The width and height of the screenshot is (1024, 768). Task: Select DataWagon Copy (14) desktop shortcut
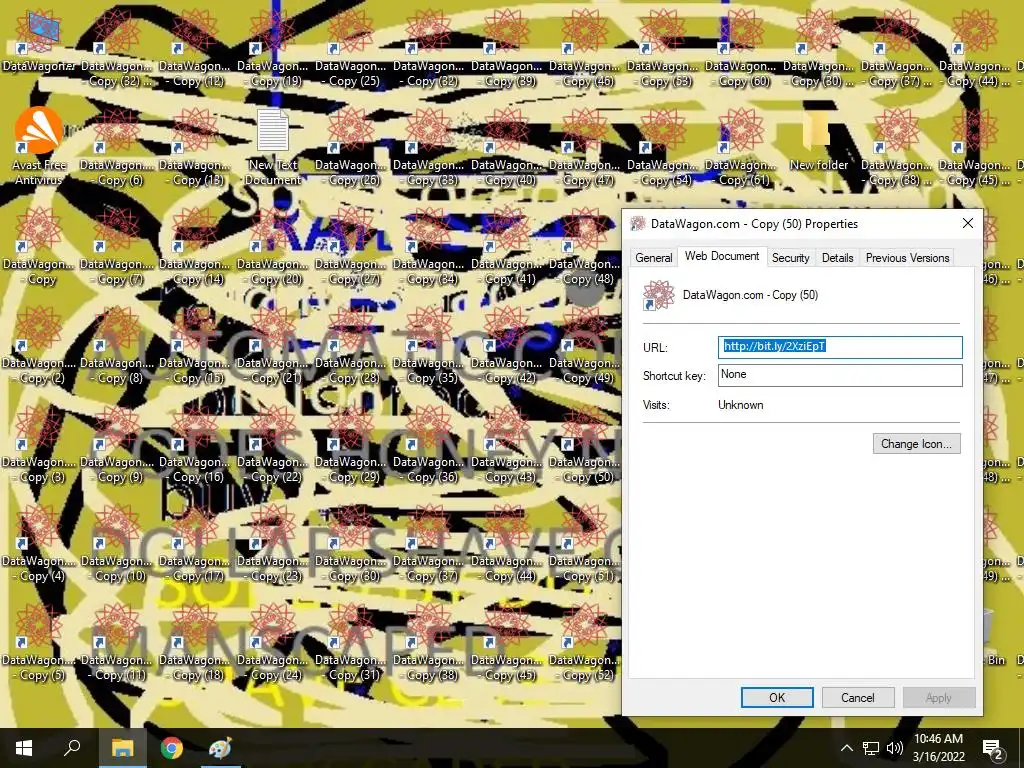point(195,246)
